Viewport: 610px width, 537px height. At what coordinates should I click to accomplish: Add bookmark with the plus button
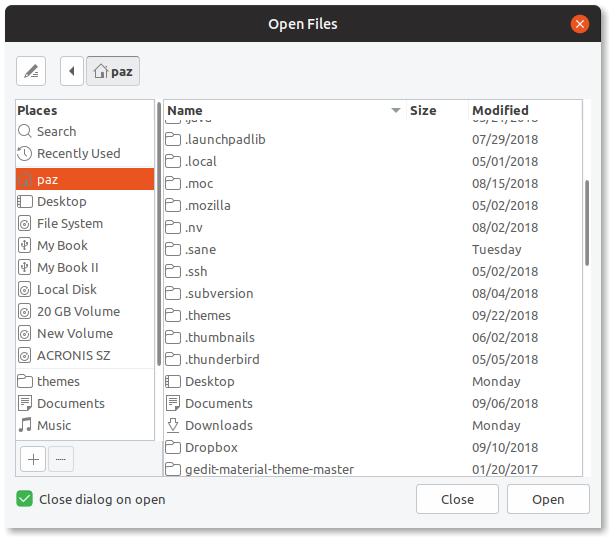(x=33, y=459)
